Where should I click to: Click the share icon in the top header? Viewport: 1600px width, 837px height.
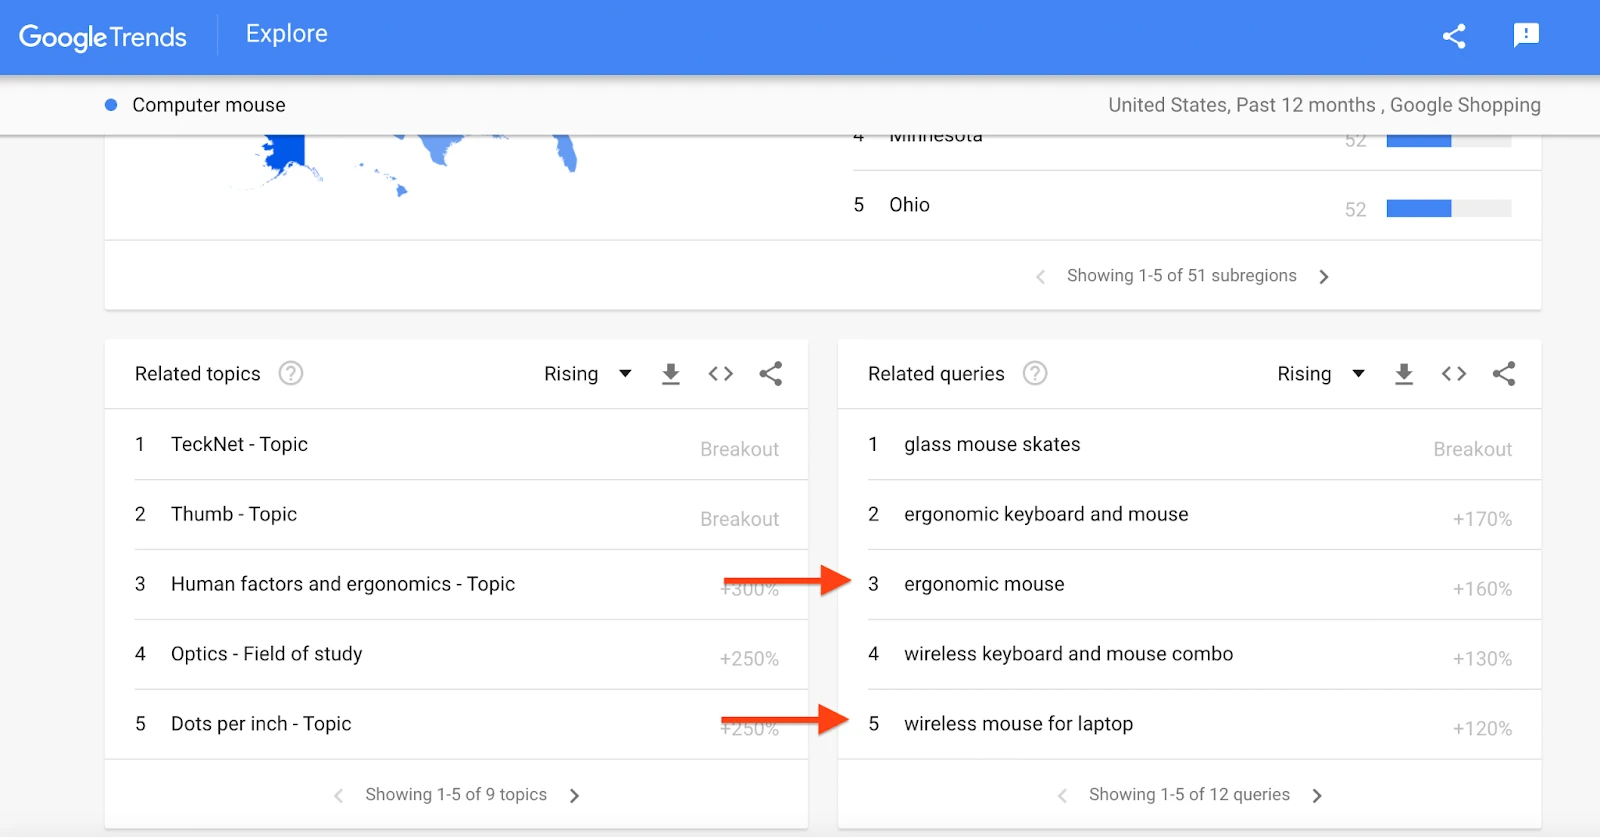pyautogui.click(x=1454, y=36)
